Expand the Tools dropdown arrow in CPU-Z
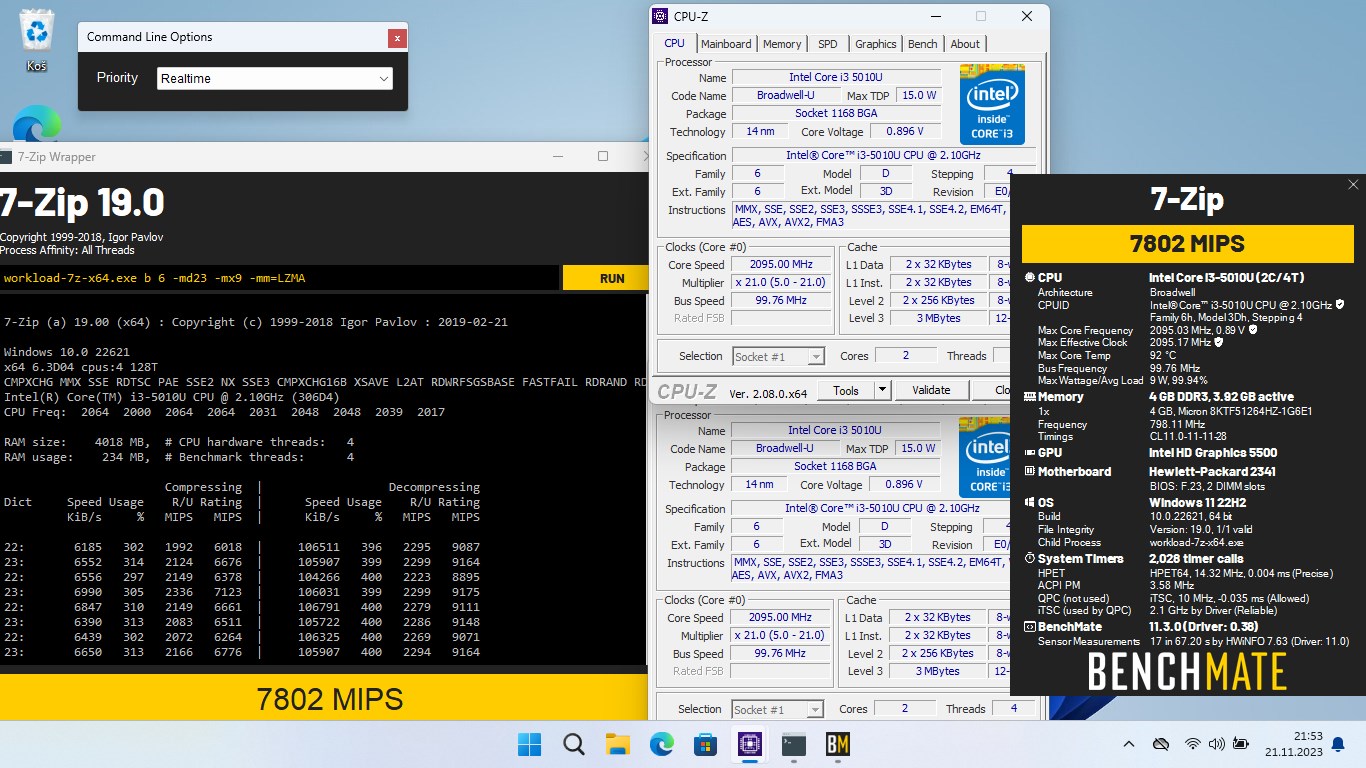 882,390
